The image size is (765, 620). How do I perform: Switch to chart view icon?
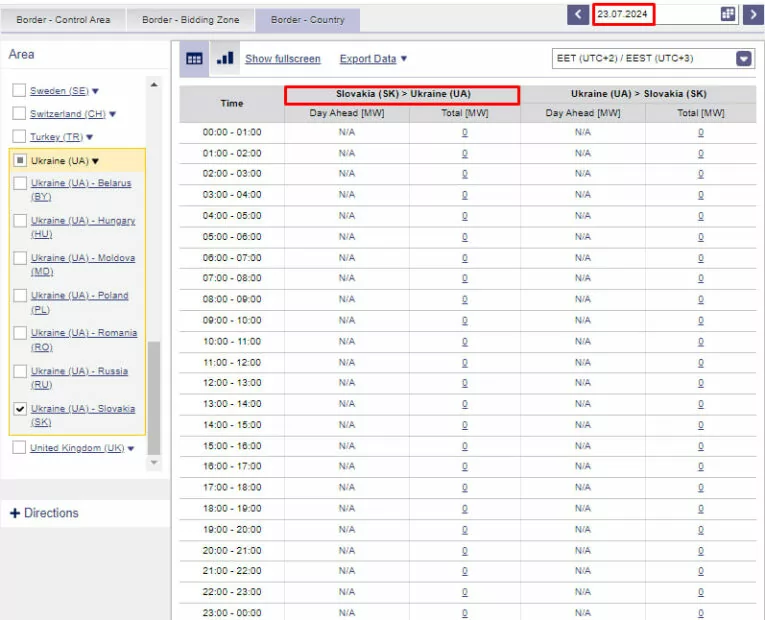pyautogui.click(x=225, y=58)
